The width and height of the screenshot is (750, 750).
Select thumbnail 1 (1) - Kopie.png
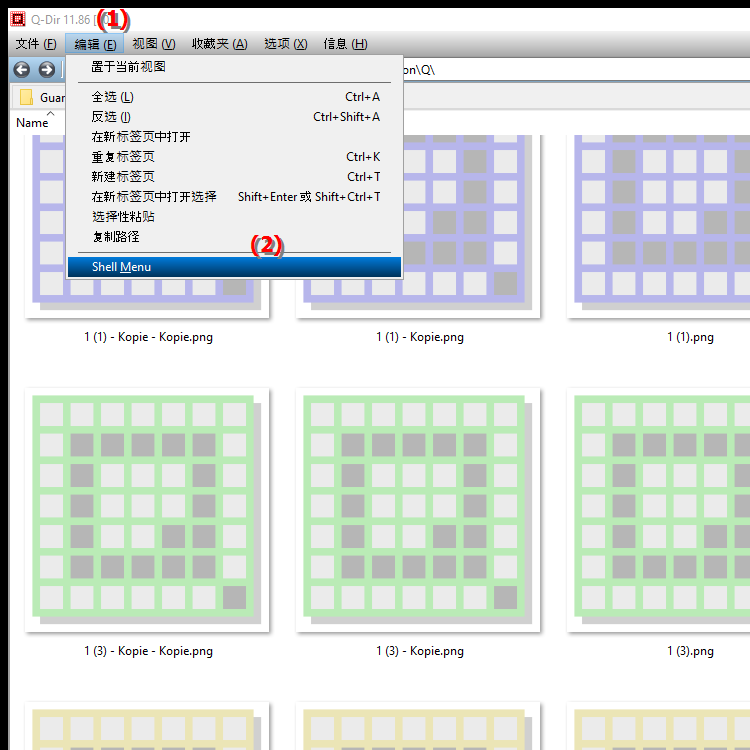(418, 298)
